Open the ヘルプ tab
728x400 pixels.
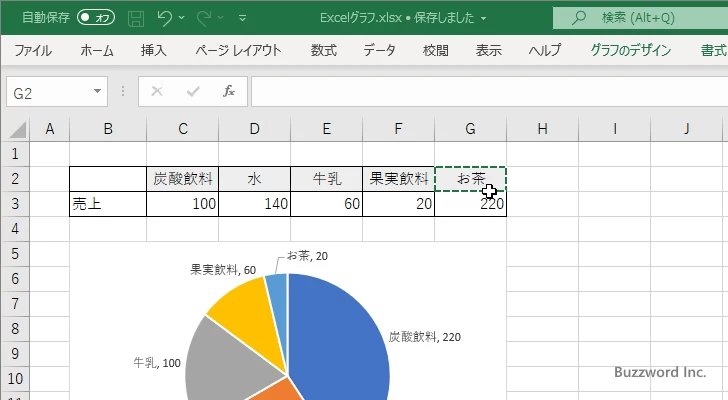point(545,50)
